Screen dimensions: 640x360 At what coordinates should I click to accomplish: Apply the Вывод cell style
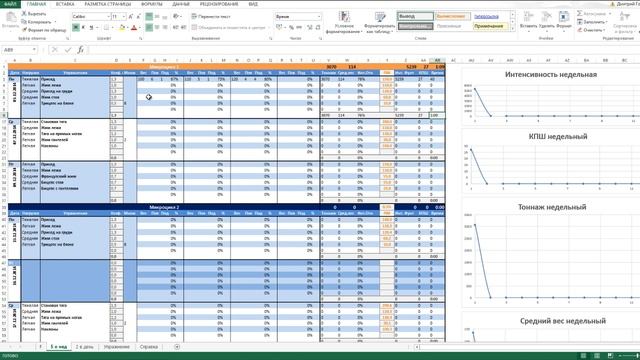coord(416,16)
